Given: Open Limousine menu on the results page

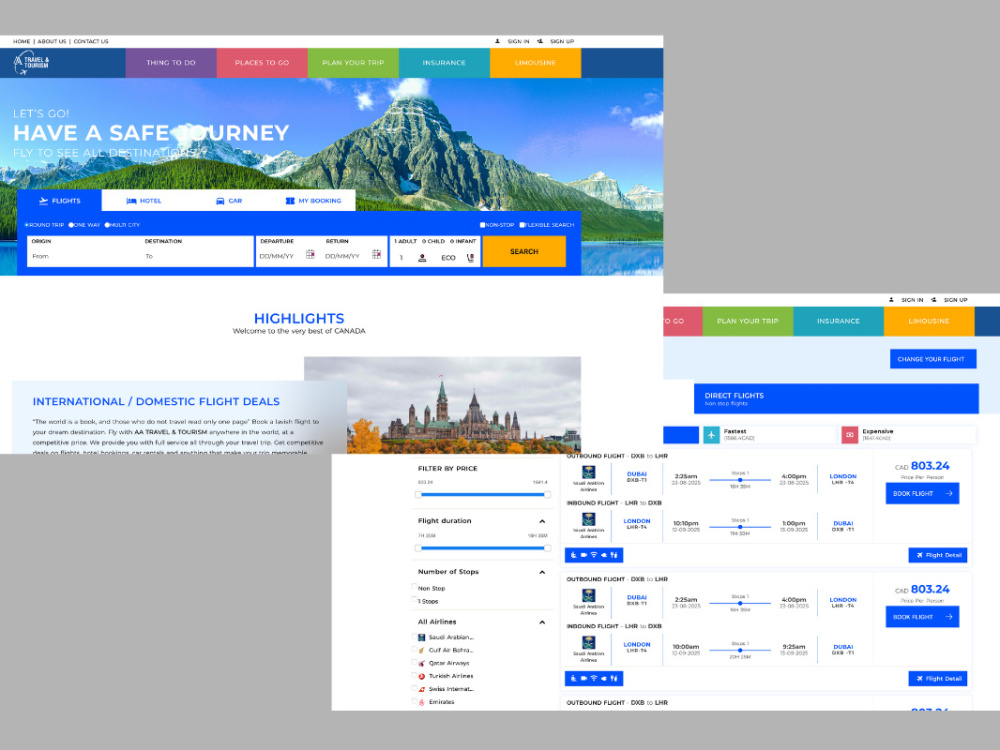Looking at the screenshot, I should 929,321.
